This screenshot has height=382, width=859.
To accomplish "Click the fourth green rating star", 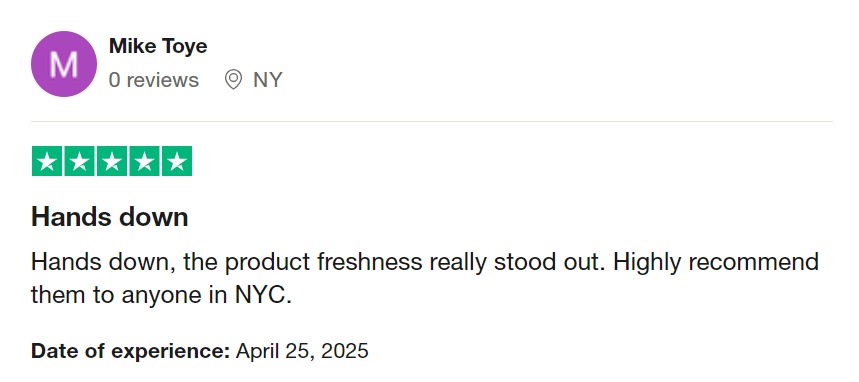I will (144, 161).
